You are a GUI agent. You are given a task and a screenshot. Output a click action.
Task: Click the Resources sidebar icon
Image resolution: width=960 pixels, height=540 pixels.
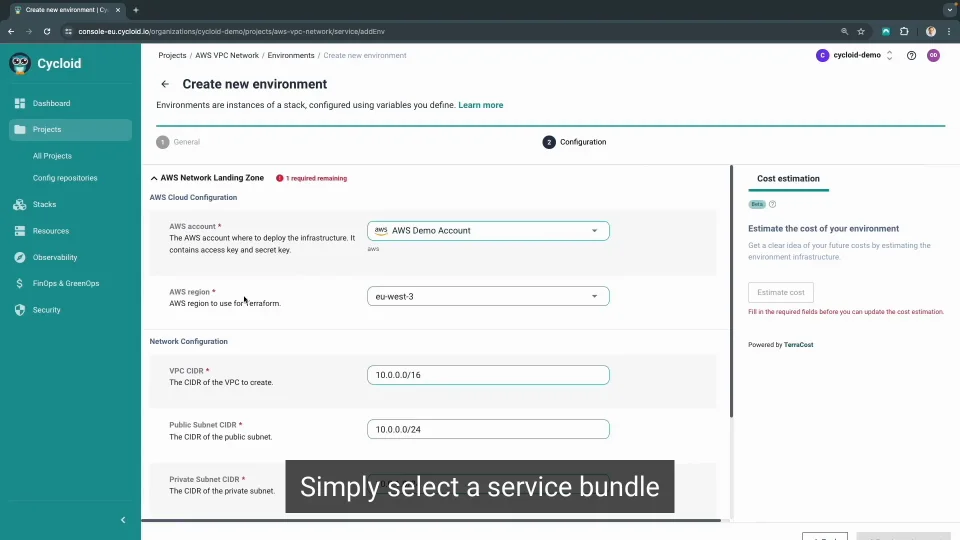(x=20, y=231)
